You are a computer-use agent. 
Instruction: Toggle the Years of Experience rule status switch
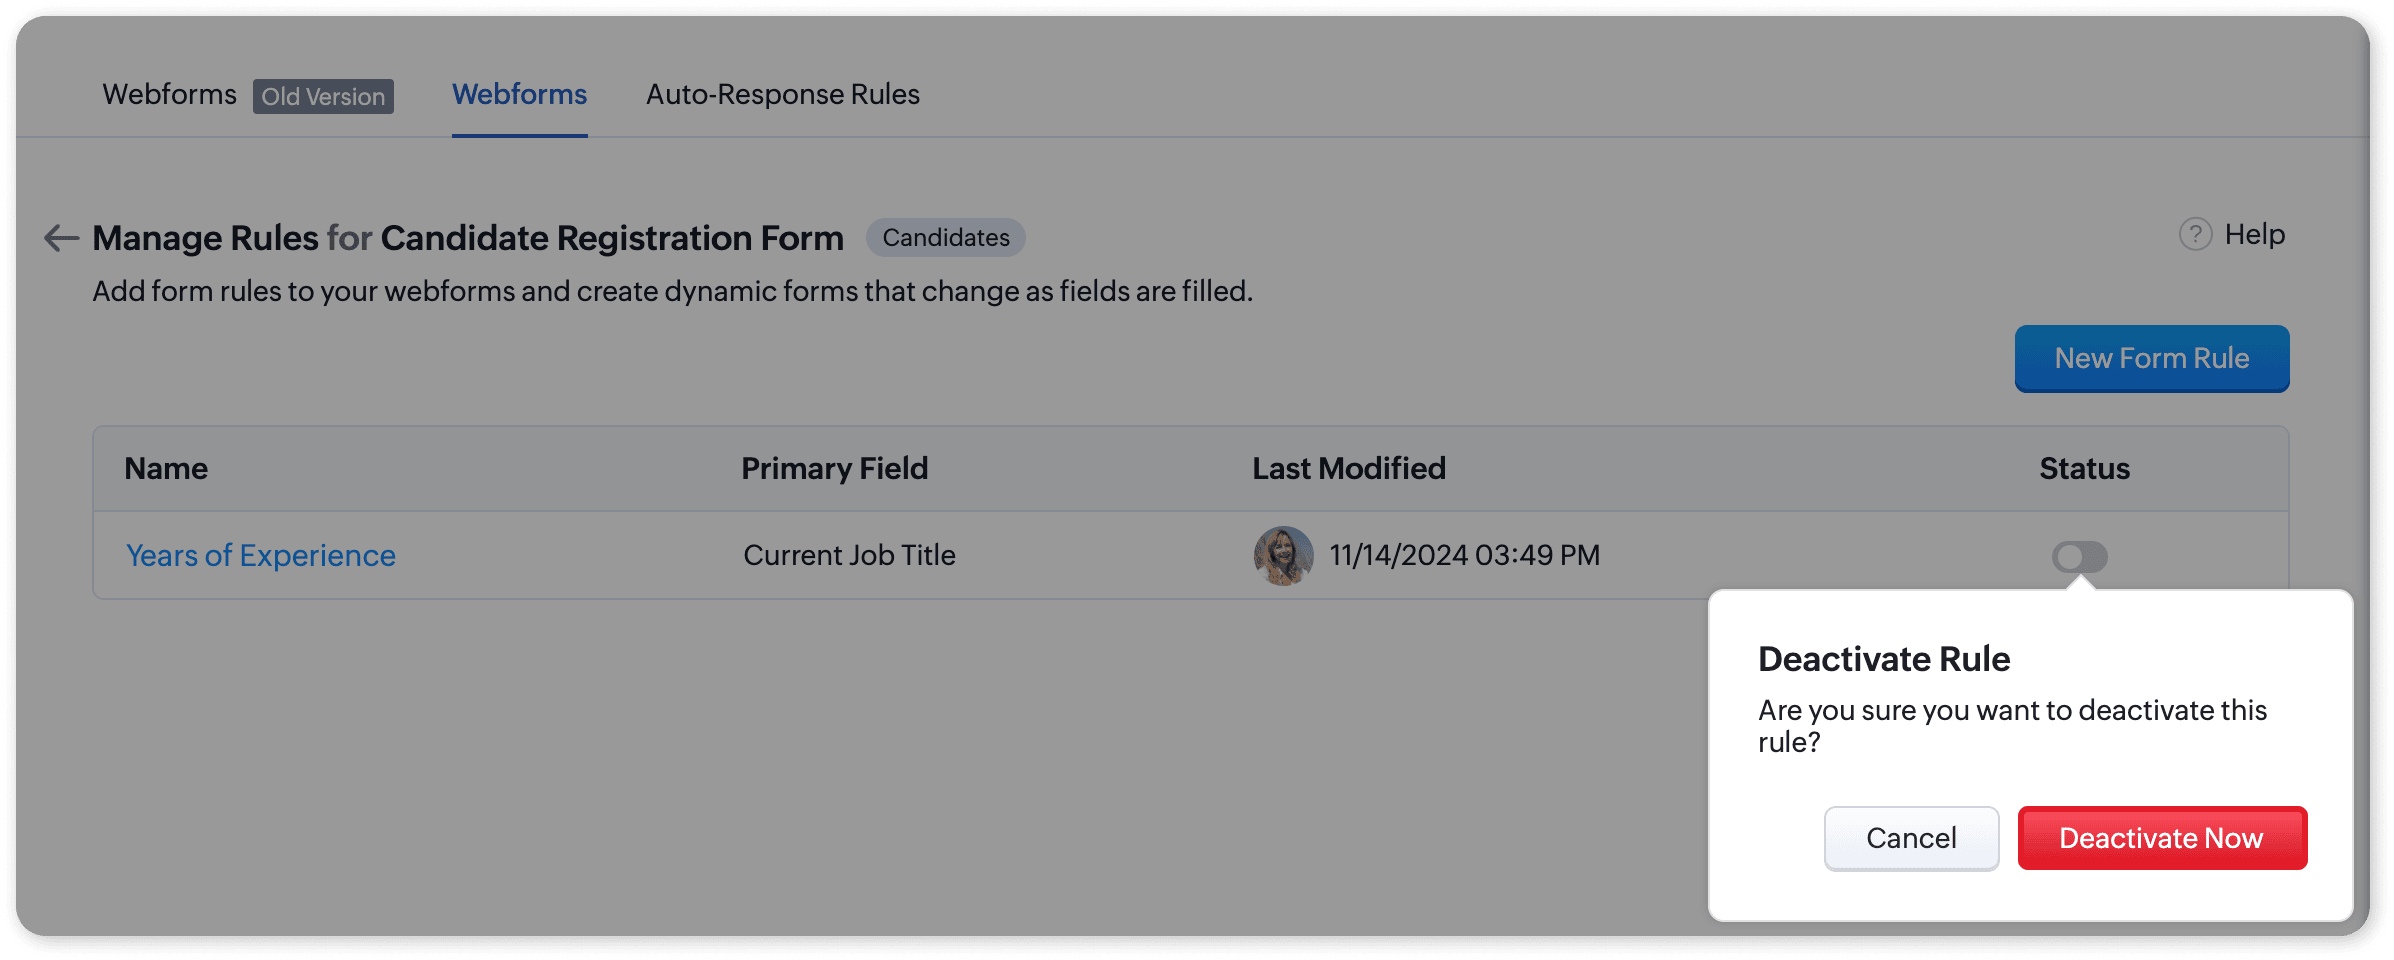(x=2079, y=557)
